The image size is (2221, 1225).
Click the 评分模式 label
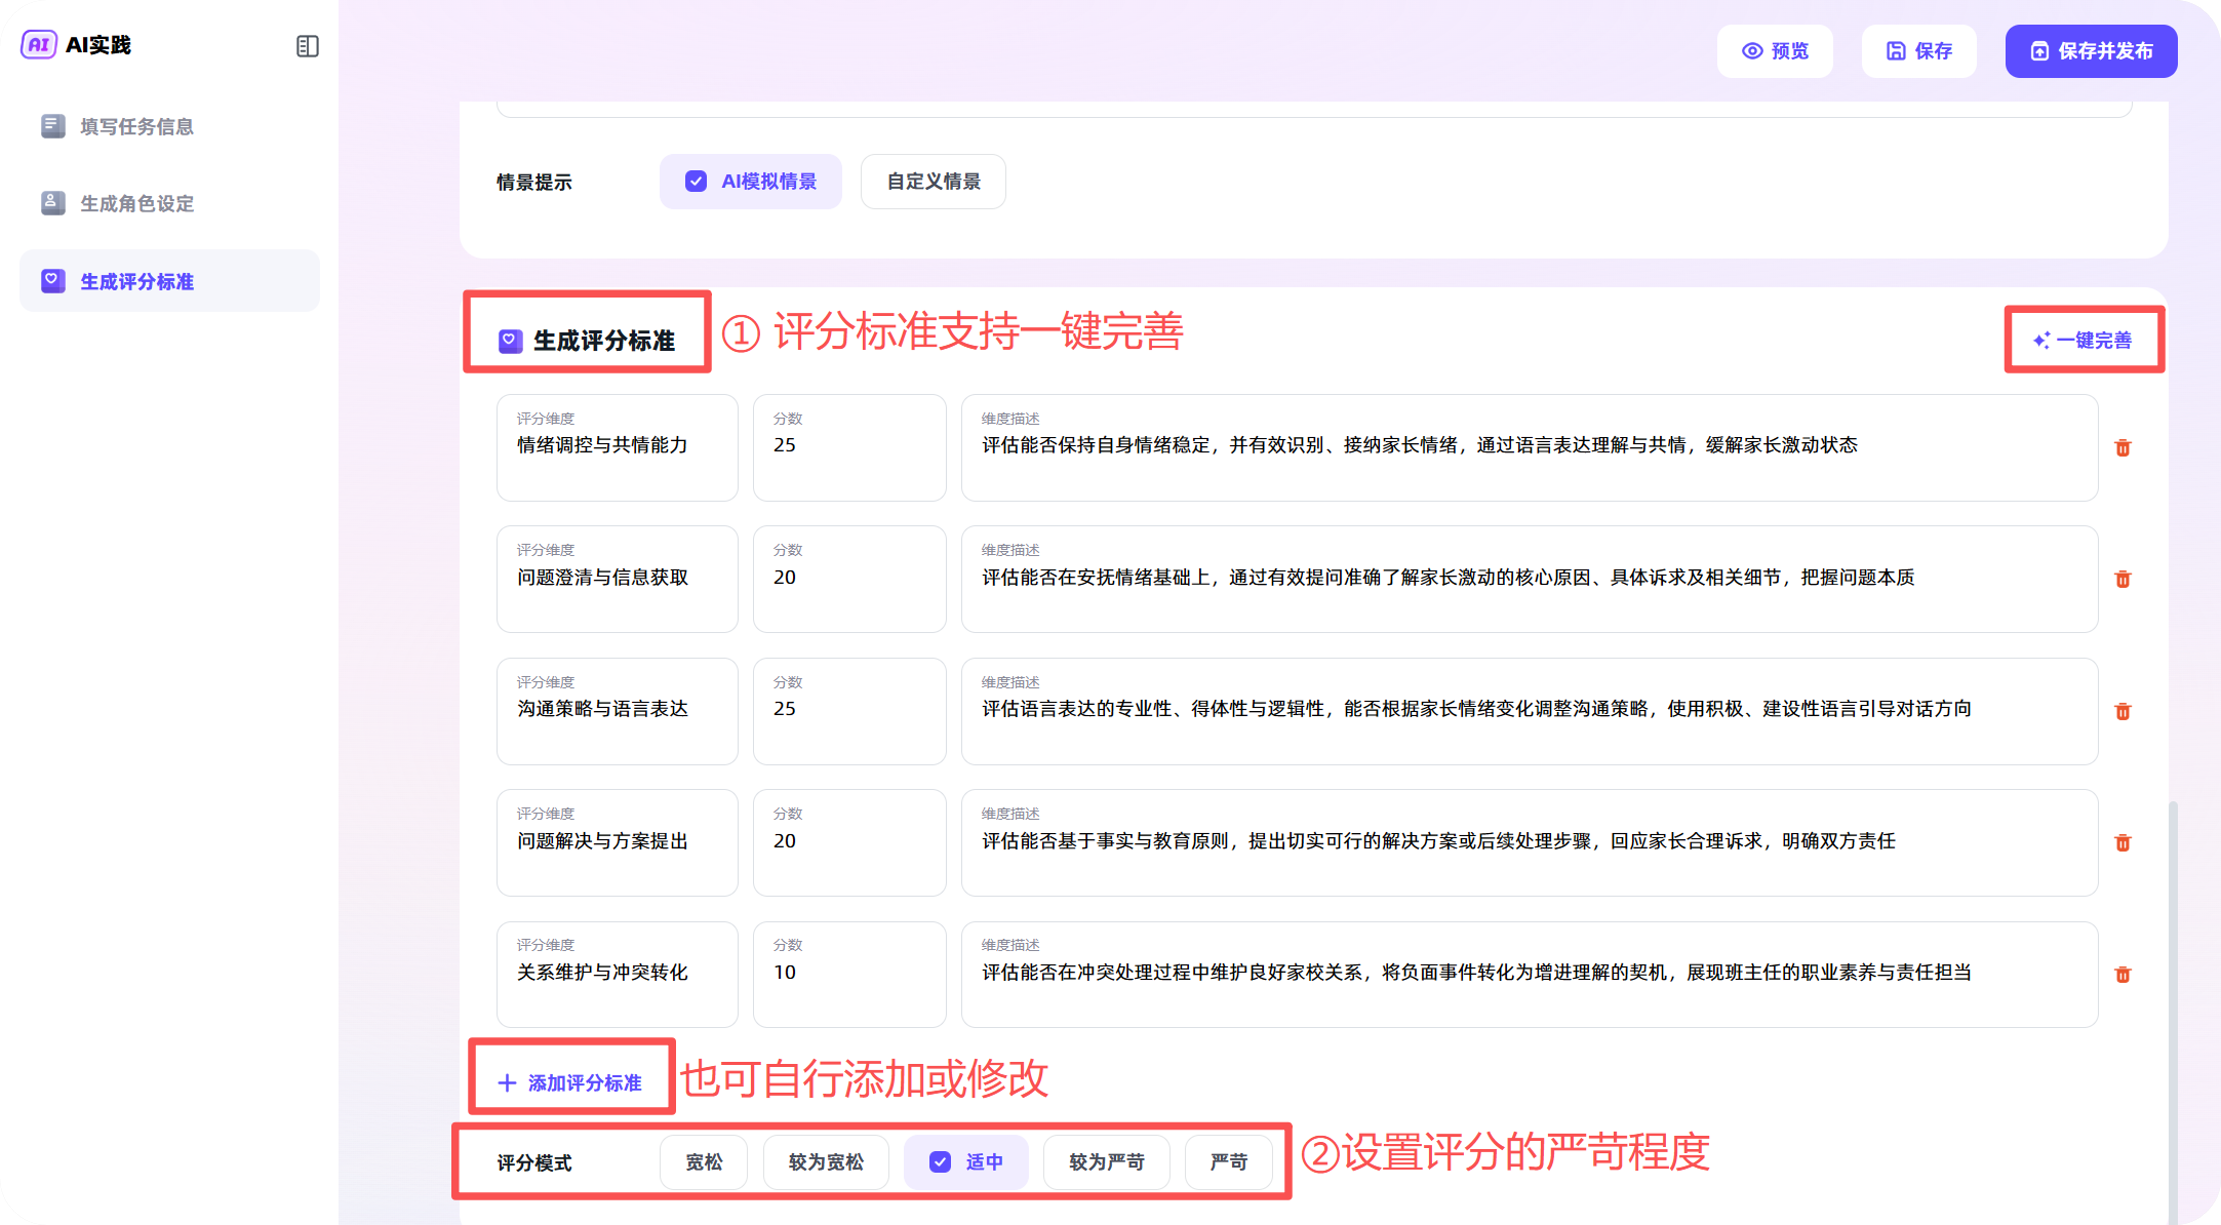[534, 1163]
